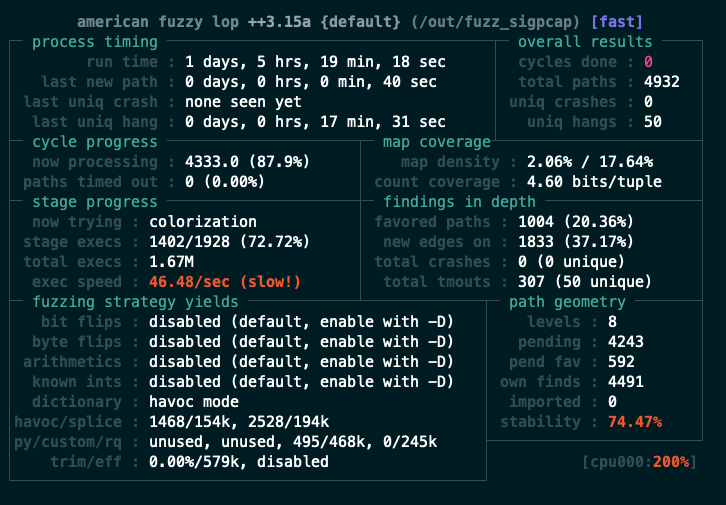Click trim/eff value '0.00%/579k, disabled'
This screenshot has height=505, width=726.
point(239,462)
